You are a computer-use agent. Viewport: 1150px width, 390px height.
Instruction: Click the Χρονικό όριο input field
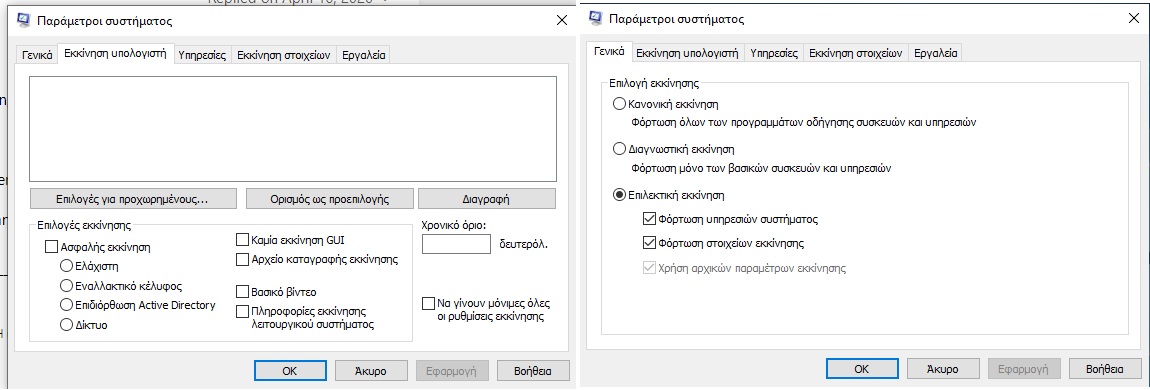[x=456, y=244]
